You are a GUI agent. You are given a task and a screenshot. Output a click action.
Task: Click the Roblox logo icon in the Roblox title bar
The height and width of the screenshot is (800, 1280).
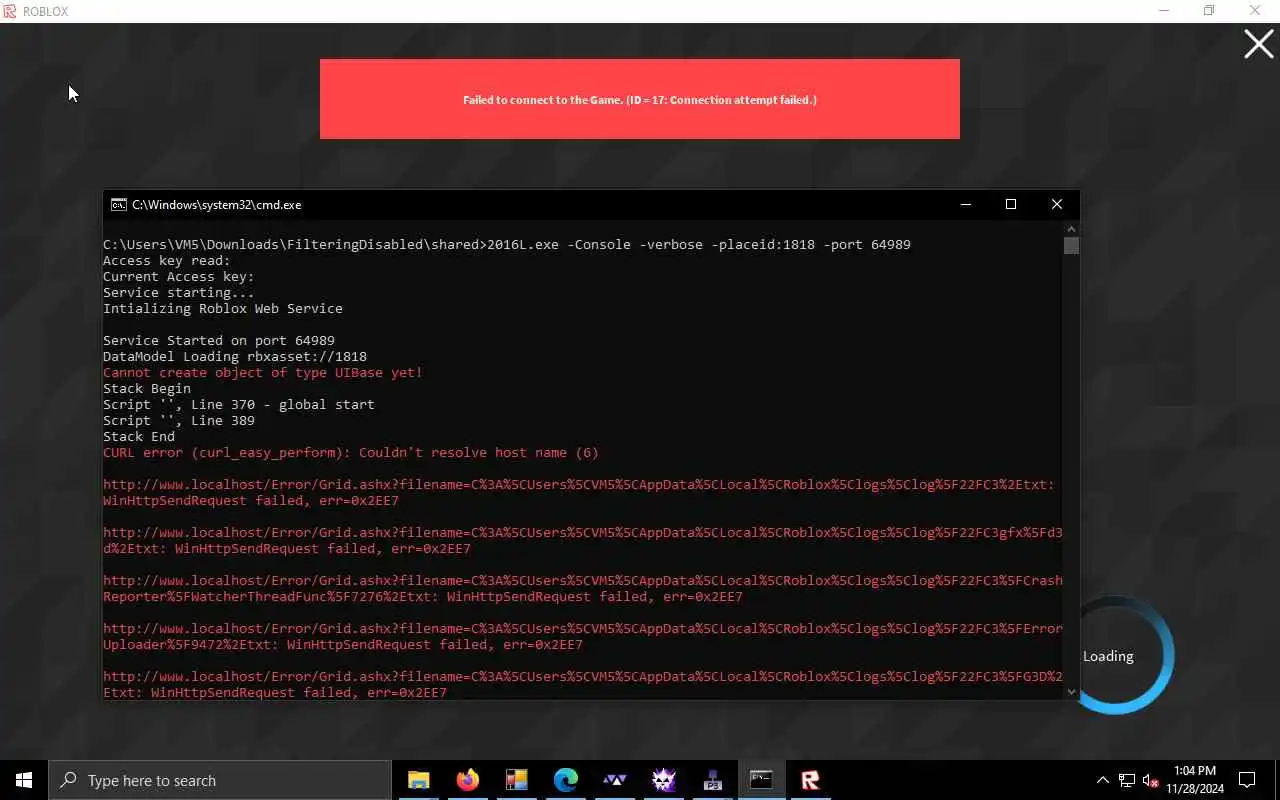pos(10,11)
